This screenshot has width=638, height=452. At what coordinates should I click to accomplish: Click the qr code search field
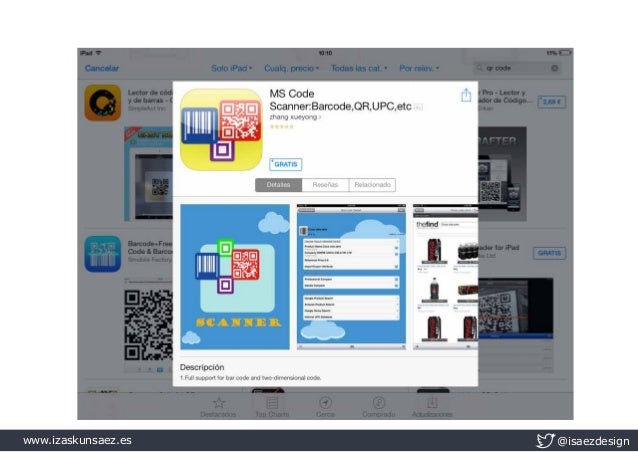tap(517, 68)
